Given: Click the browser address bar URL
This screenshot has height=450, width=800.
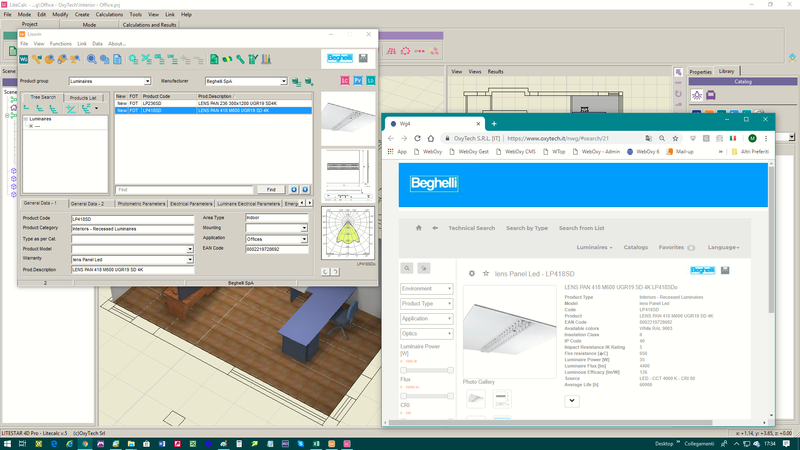Looking at the screenshot, I should (x=558, y=138).
